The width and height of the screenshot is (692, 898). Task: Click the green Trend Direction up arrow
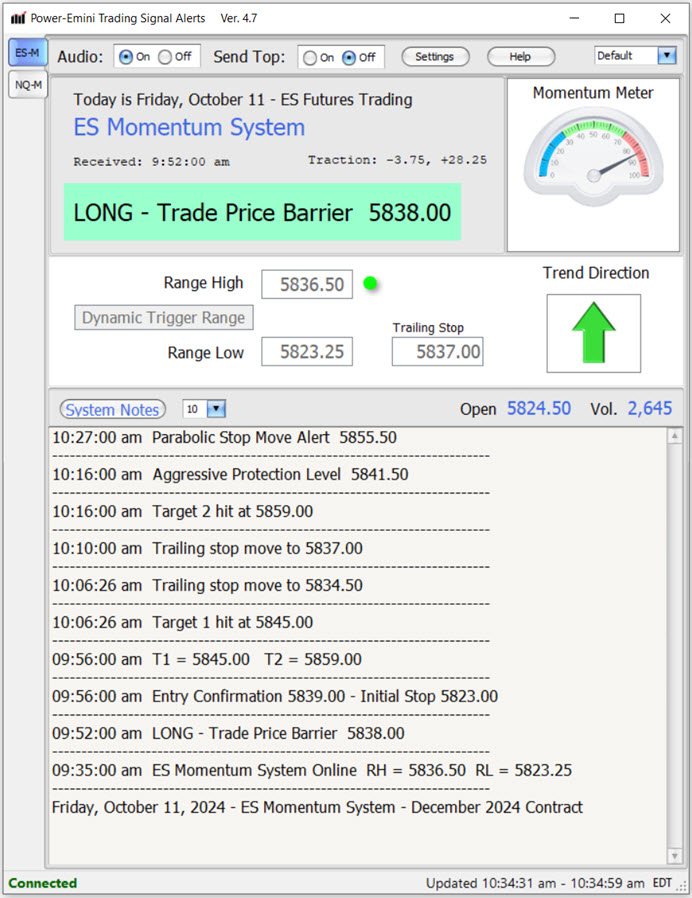593,332
